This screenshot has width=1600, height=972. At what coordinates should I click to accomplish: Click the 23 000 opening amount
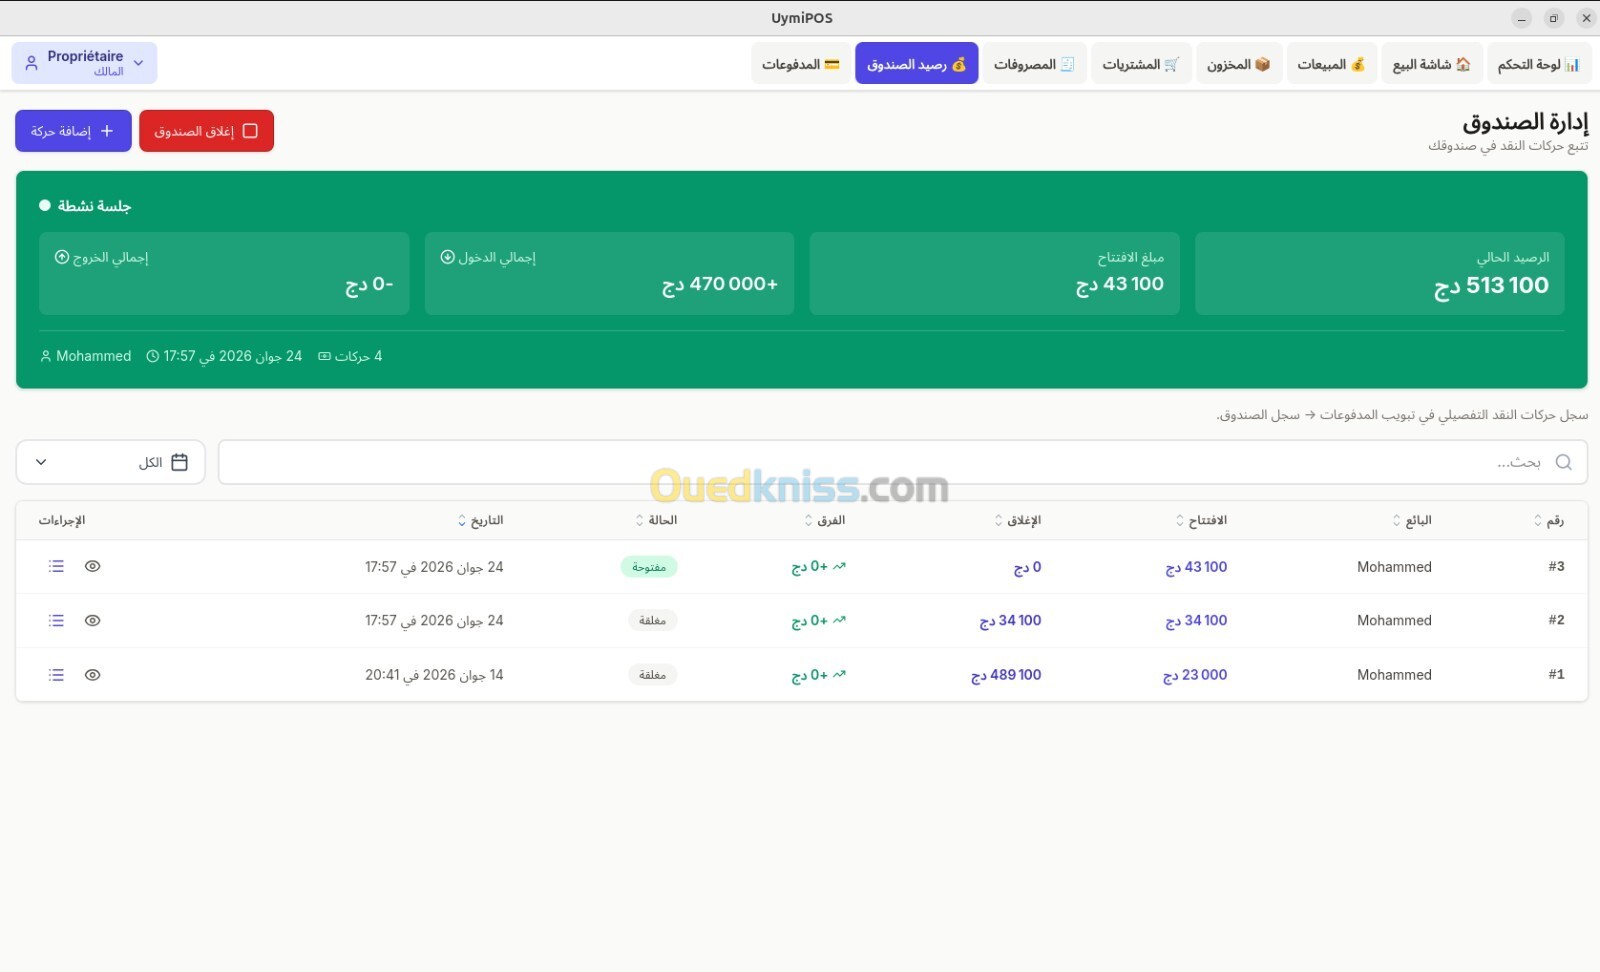coord(1195,675)
